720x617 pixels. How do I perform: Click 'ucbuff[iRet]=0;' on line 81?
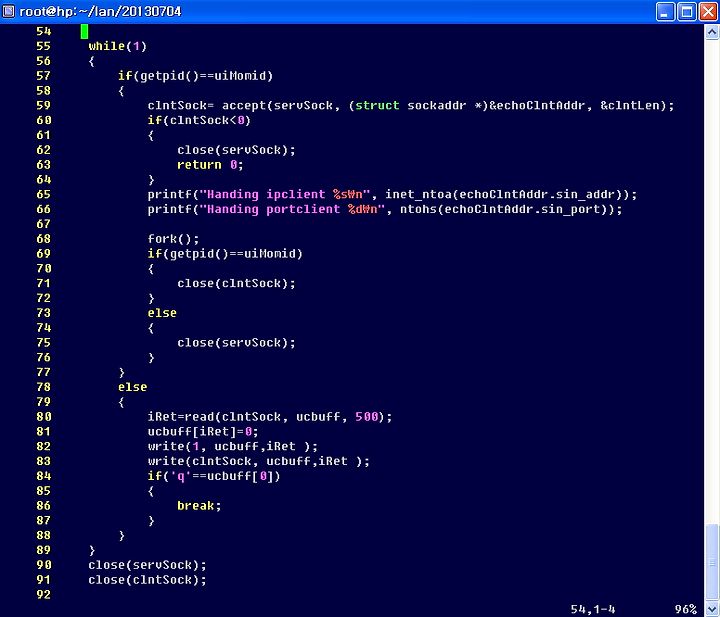point(203,432)
